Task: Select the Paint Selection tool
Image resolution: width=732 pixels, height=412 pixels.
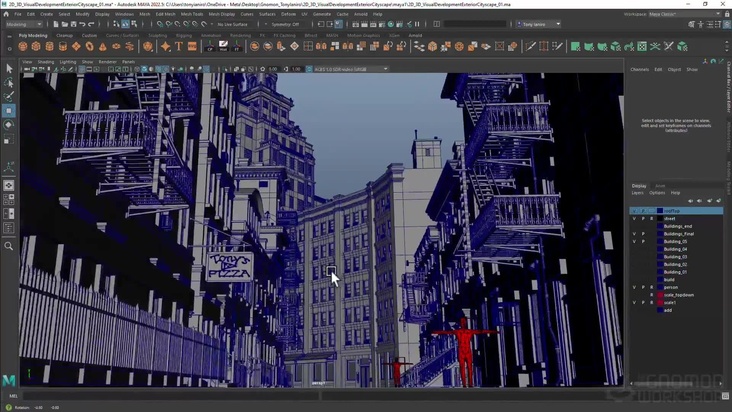Action: tap(9, 97)
